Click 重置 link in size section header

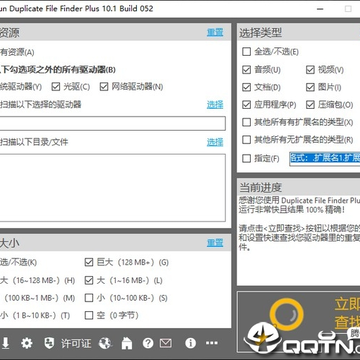coord(215,243)
